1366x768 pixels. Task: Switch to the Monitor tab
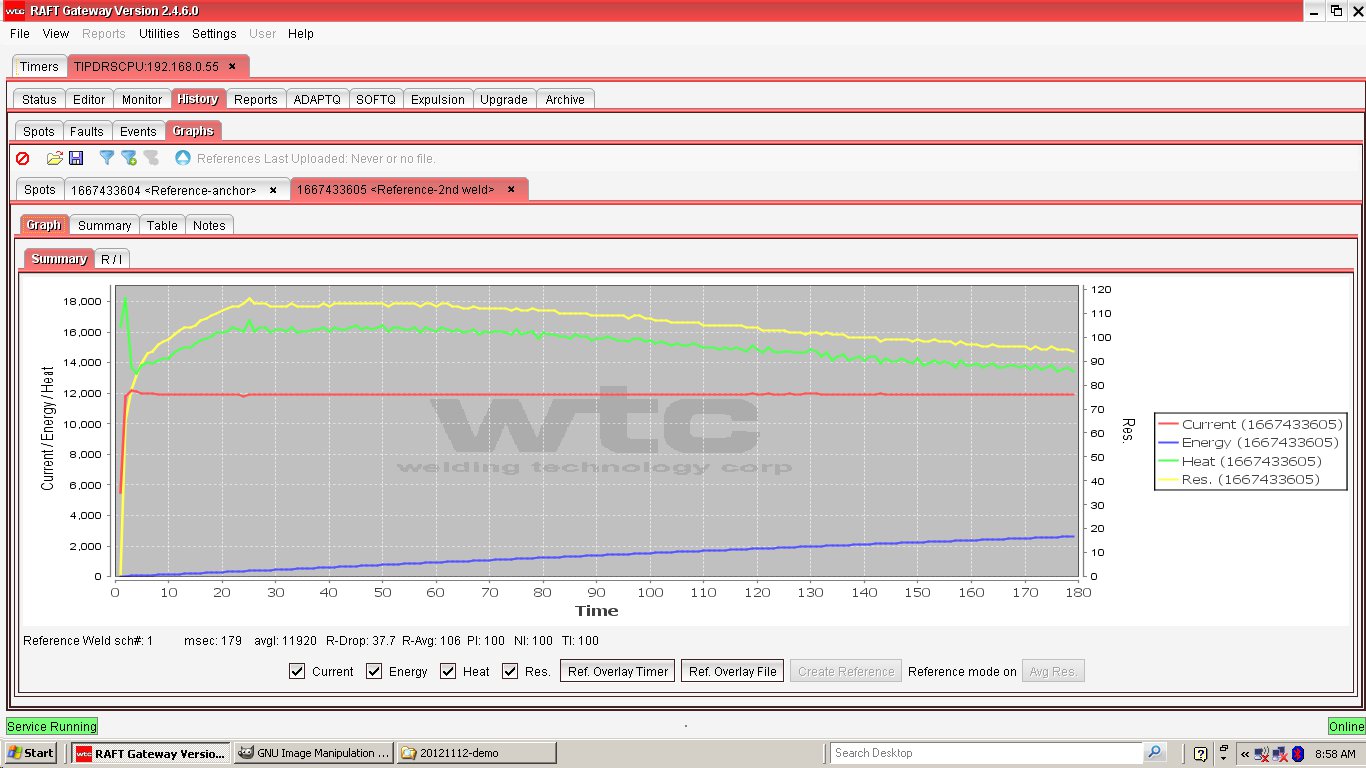(x=142, y=99)
